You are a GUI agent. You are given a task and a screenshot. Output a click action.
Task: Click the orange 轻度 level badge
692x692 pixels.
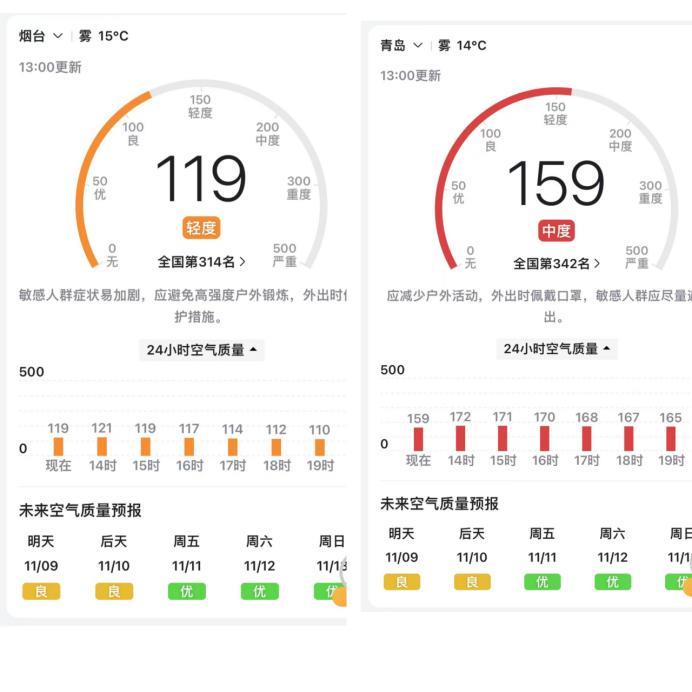tap(201, 228)
